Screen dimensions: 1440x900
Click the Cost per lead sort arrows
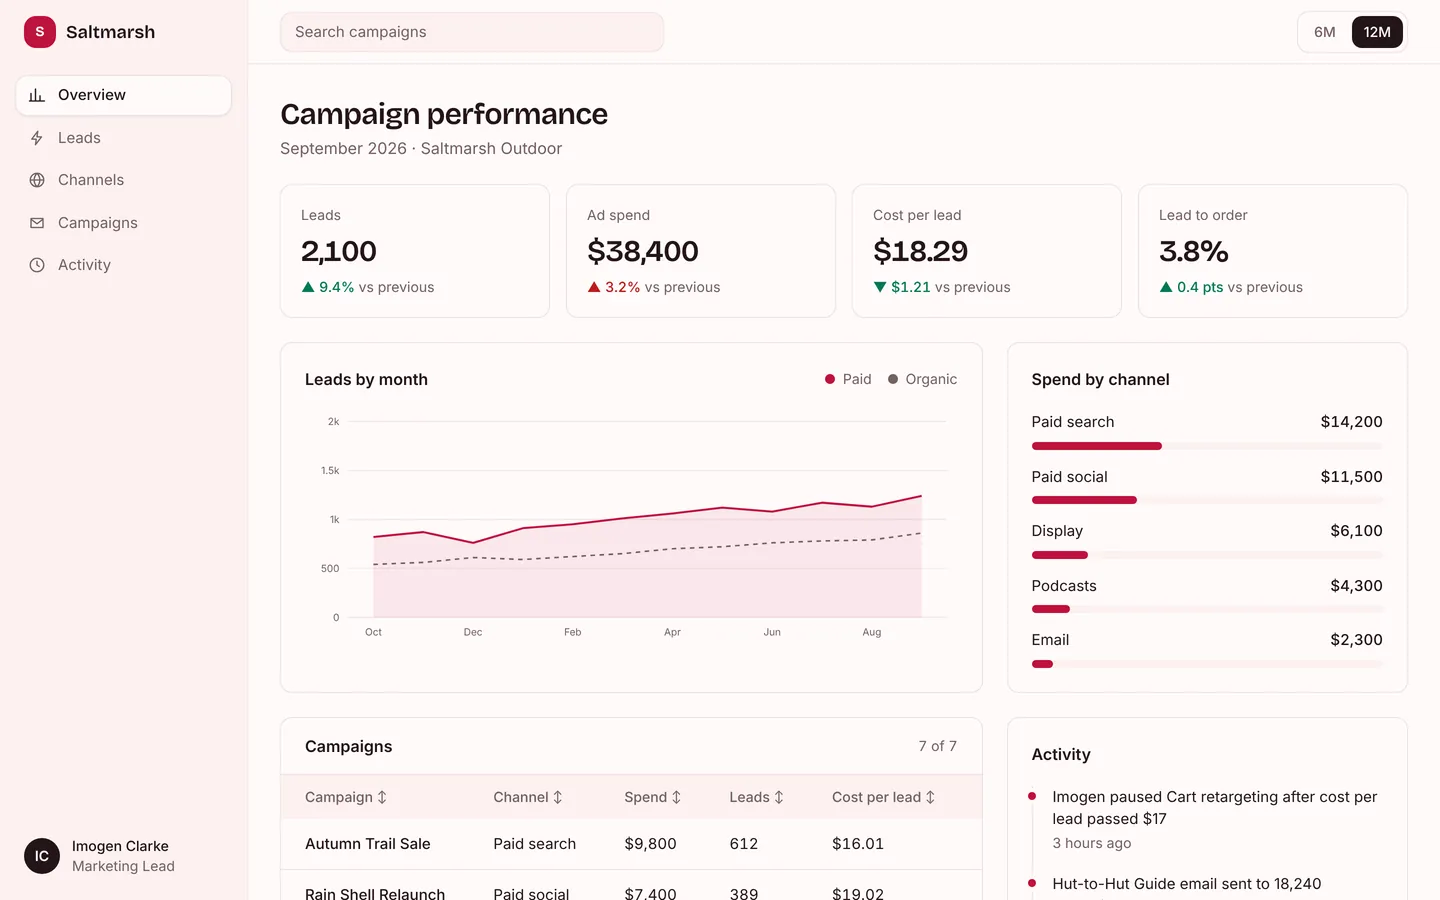coord(930,797)
